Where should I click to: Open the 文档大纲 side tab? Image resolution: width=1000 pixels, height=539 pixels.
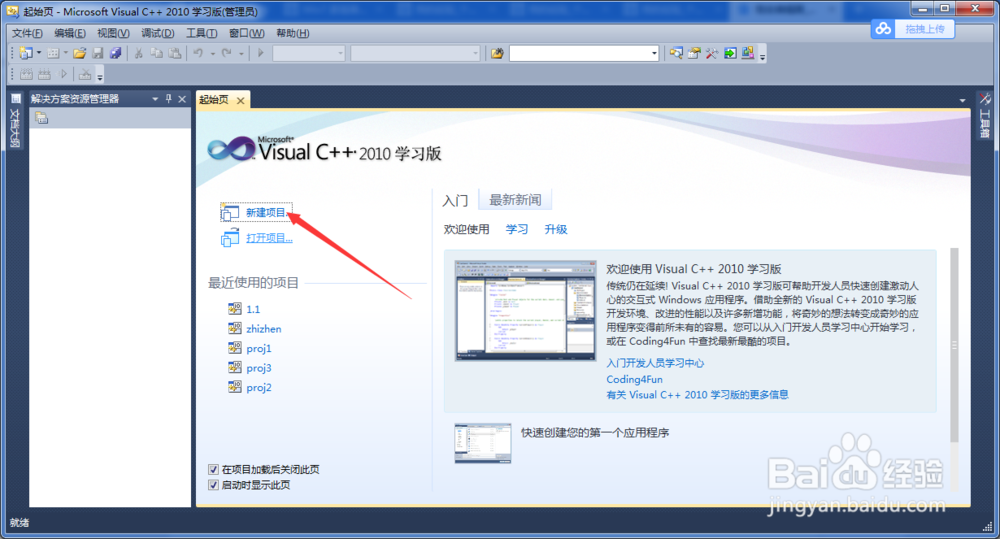click(15, 121)
